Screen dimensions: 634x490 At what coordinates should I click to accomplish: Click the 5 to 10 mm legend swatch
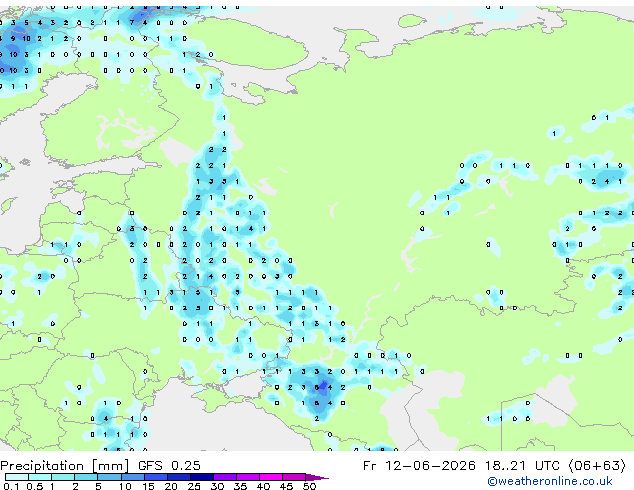pyautogui.click(x=109, y=477)
